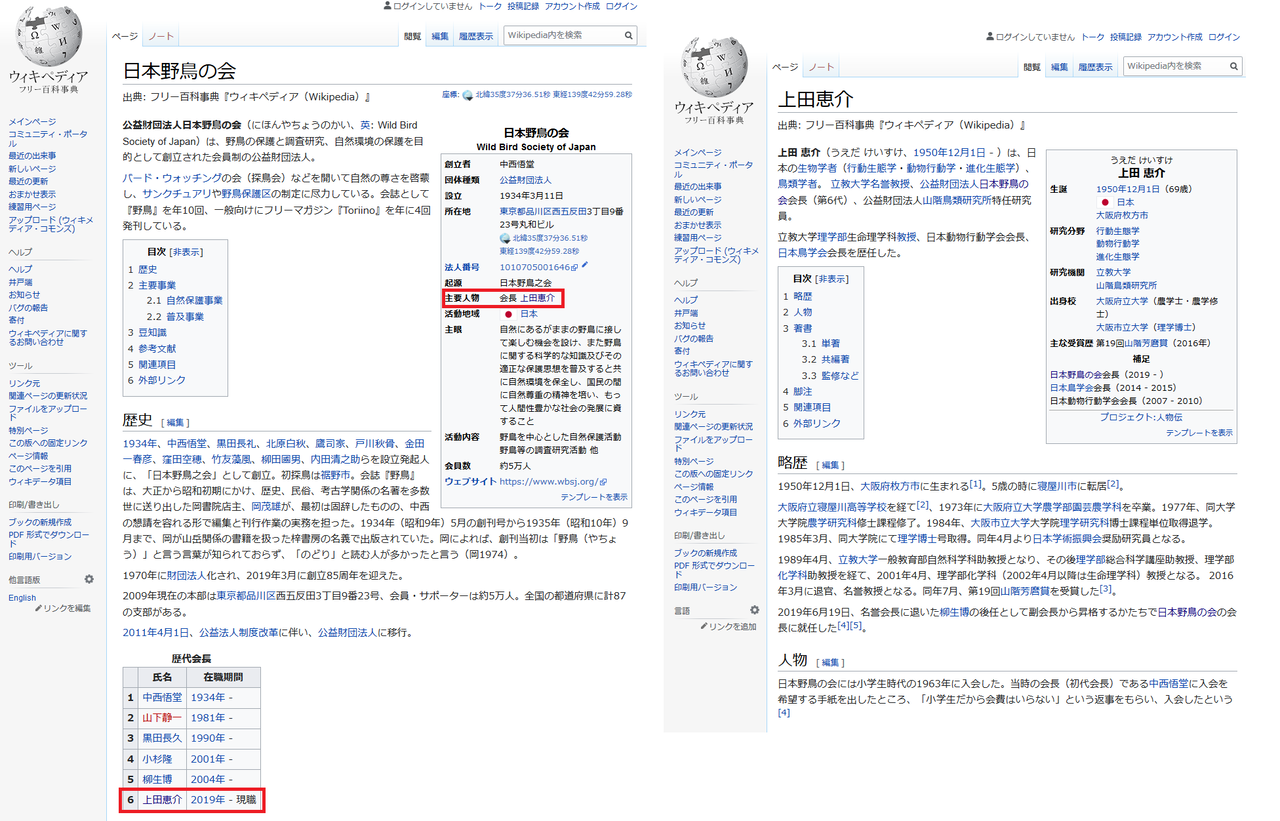This screenshot has width=1280, height=821.
Task: Click ウィキデータ項目 in 日本野鳥の会 page sidebar
Action: 40,482
